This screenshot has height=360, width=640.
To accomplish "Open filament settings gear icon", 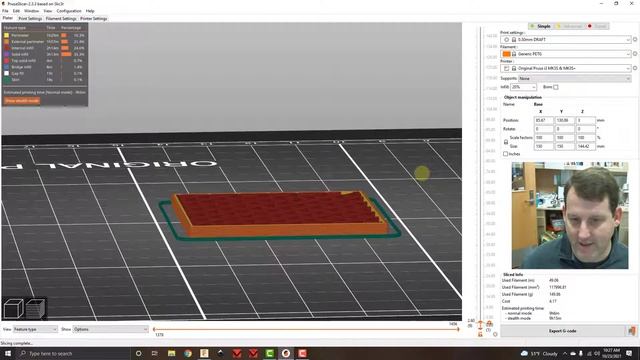I will [635, 54].
